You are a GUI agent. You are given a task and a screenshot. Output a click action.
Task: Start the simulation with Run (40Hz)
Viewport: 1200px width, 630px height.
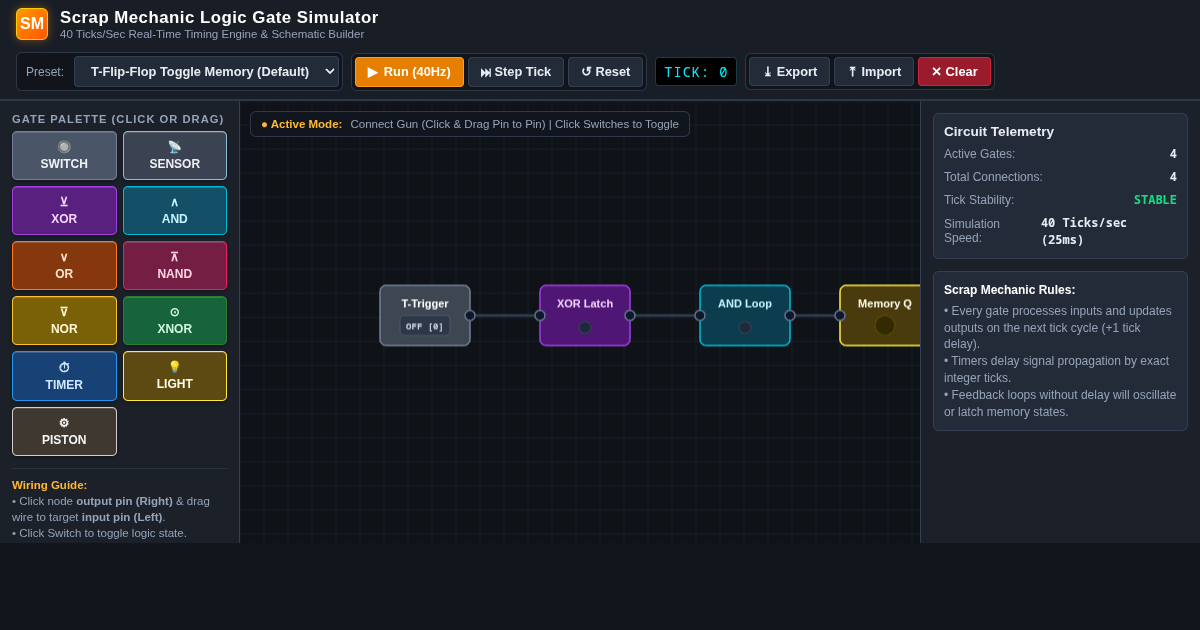pos(409,72)
